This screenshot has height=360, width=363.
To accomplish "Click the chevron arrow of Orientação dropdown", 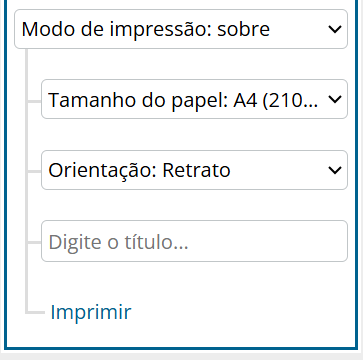I will (335, 170).
